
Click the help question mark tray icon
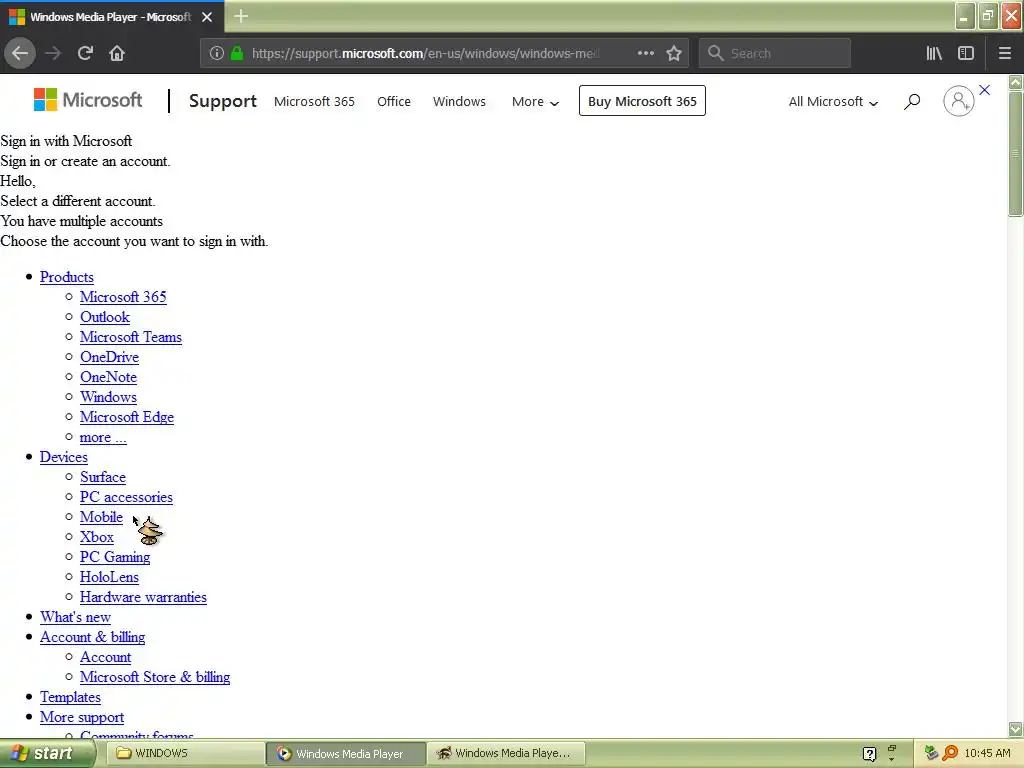[x=869, y=754]
